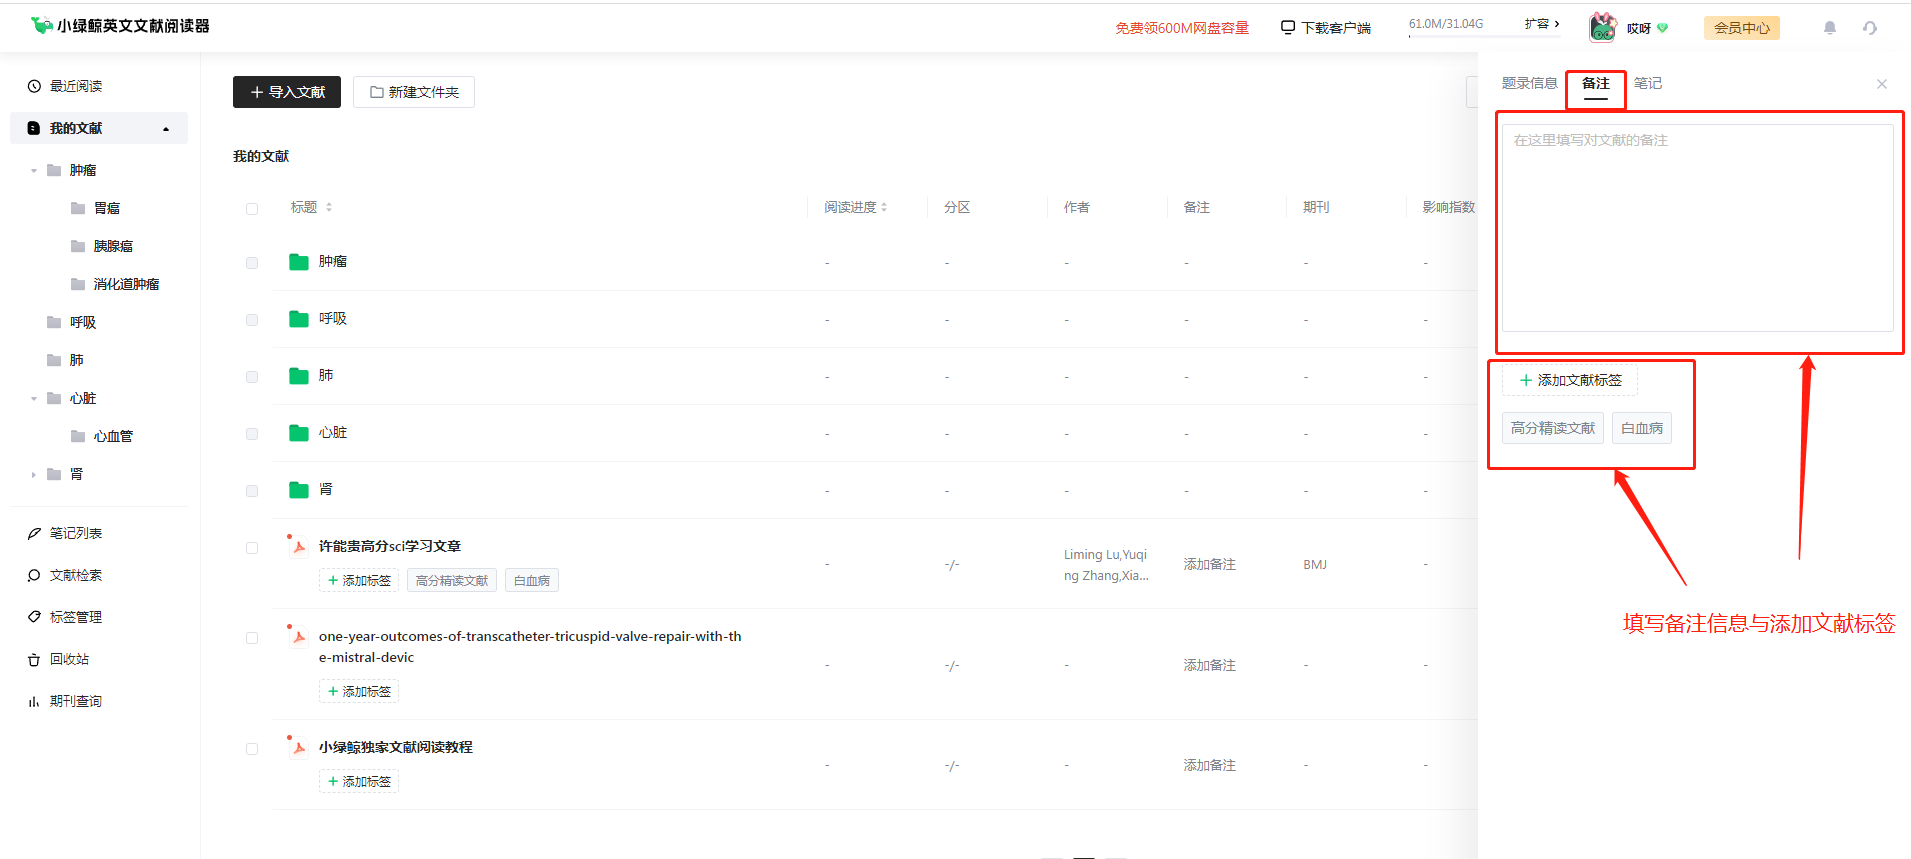This screenshot has height=859, width=1911.
Task: Click the green 肺 folder icon in list
Action: click(298, 376)
